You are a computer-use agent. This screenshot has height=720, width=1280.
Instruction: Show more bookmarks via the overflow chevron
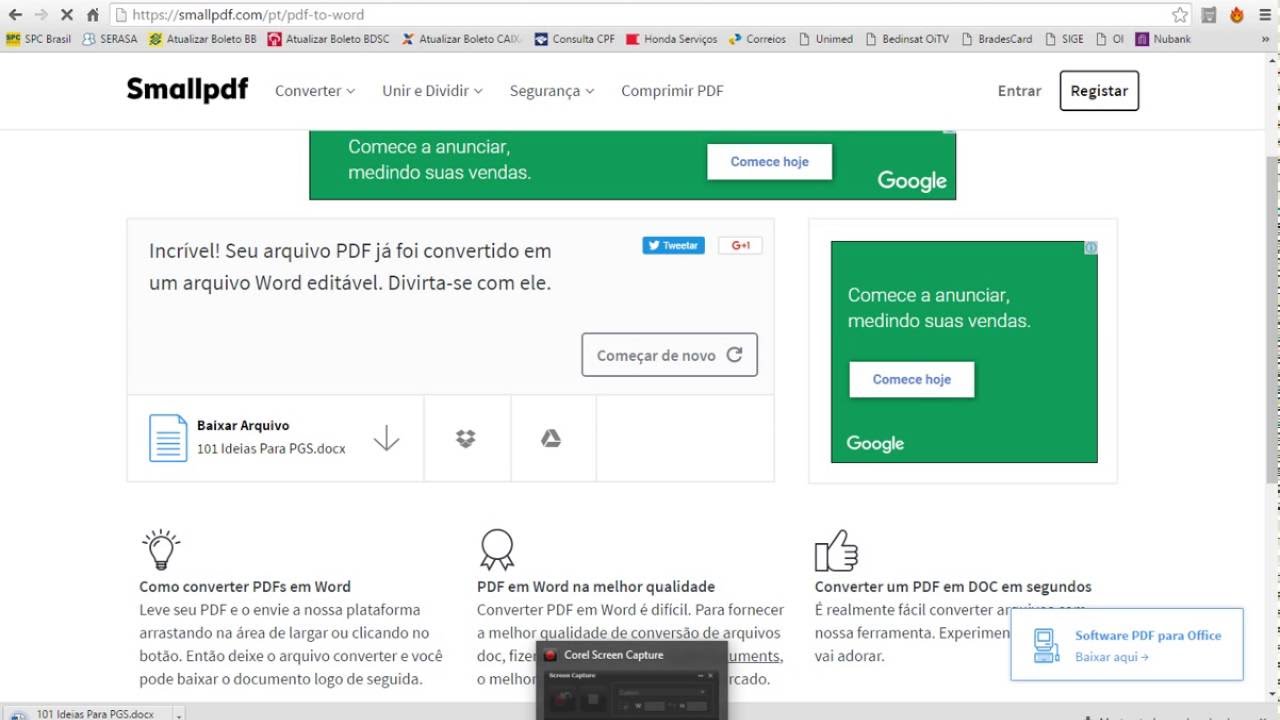(x=1264, y=39)
